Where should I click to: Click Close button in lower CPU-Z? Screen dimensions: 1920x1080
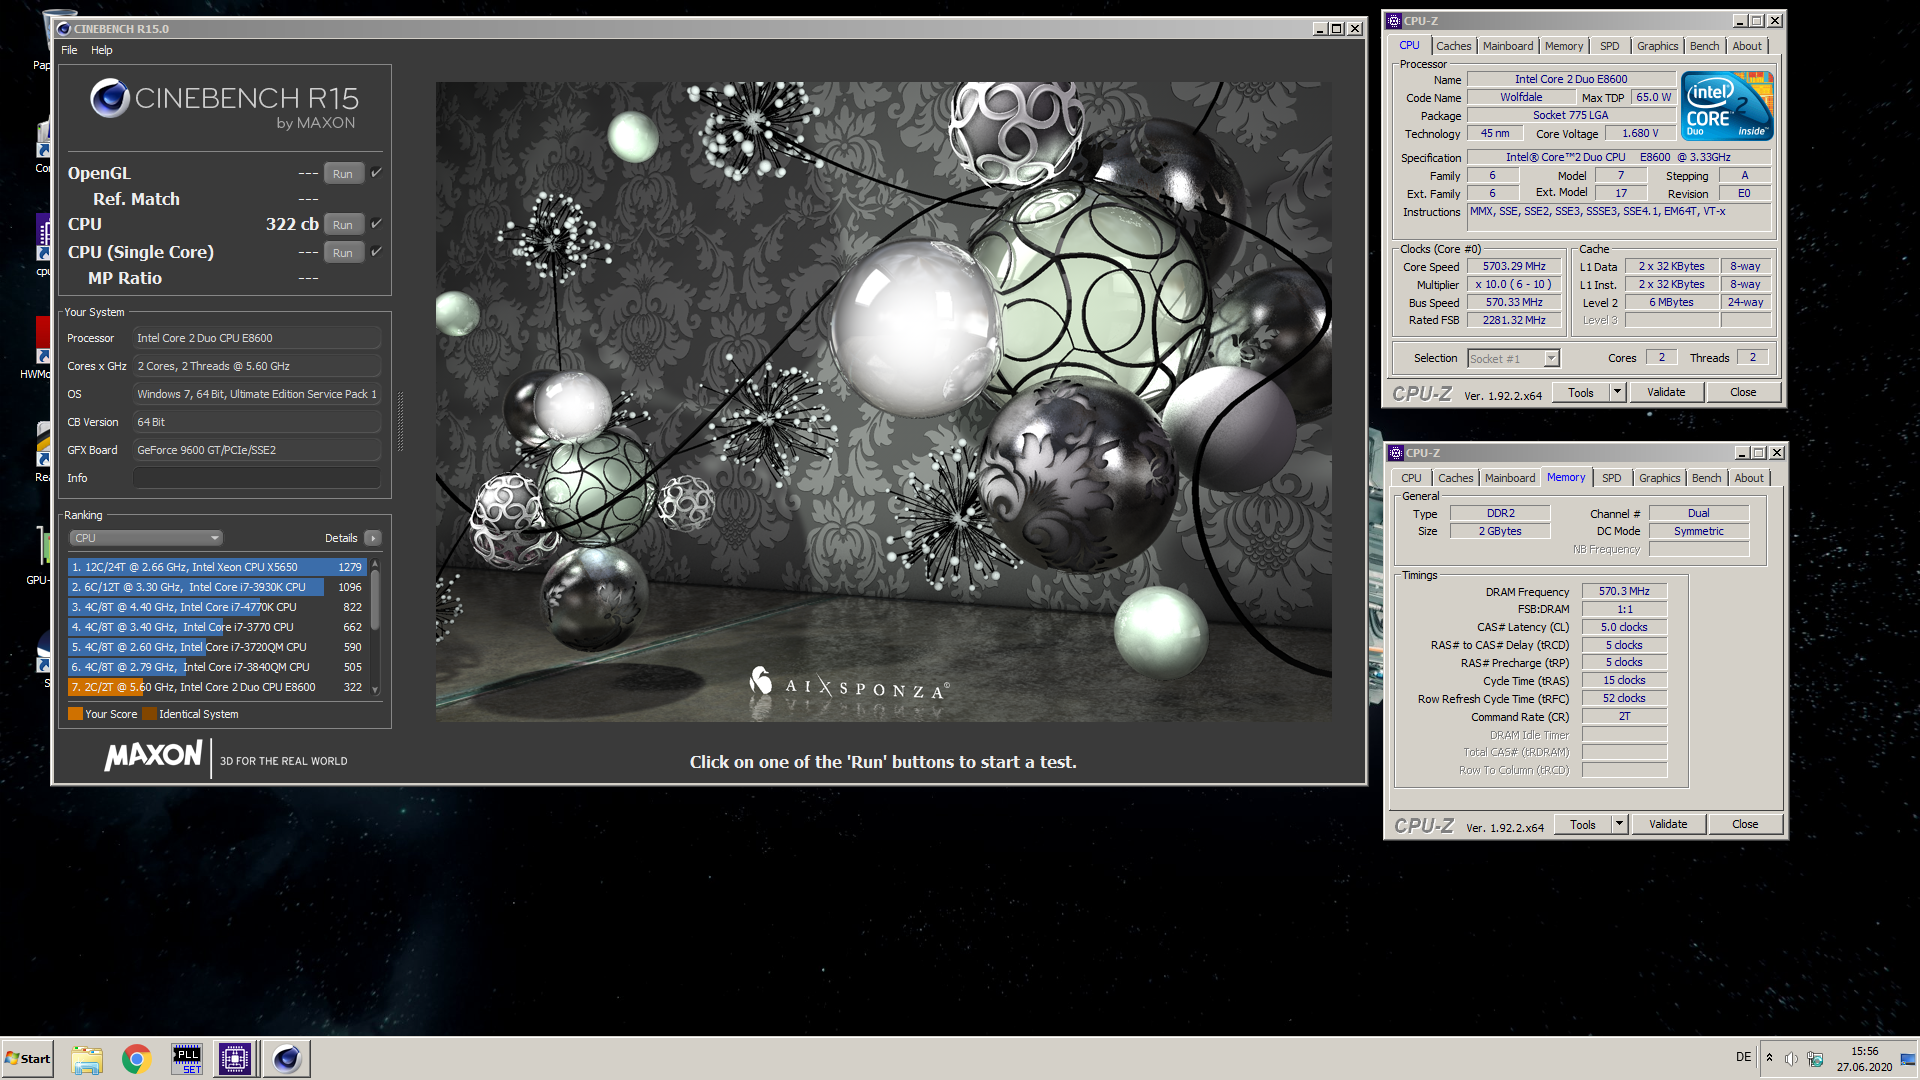point(1745,824)
